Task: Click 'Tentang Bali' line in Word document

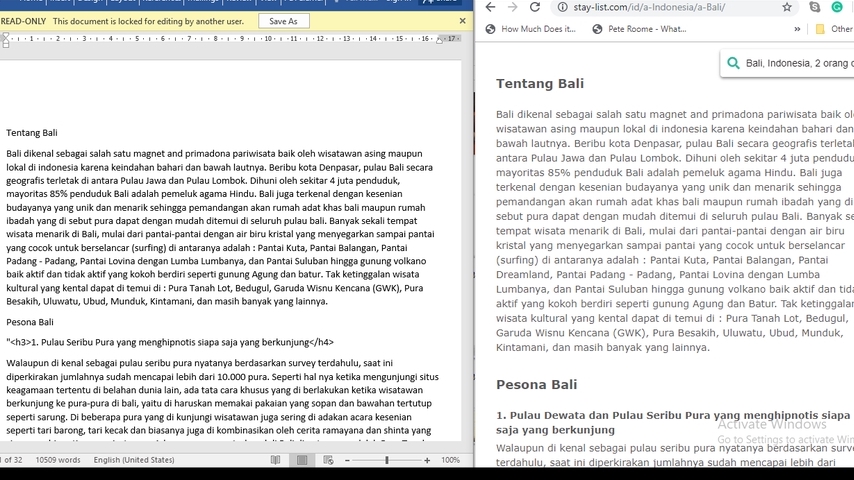Action: coord(32,133)
